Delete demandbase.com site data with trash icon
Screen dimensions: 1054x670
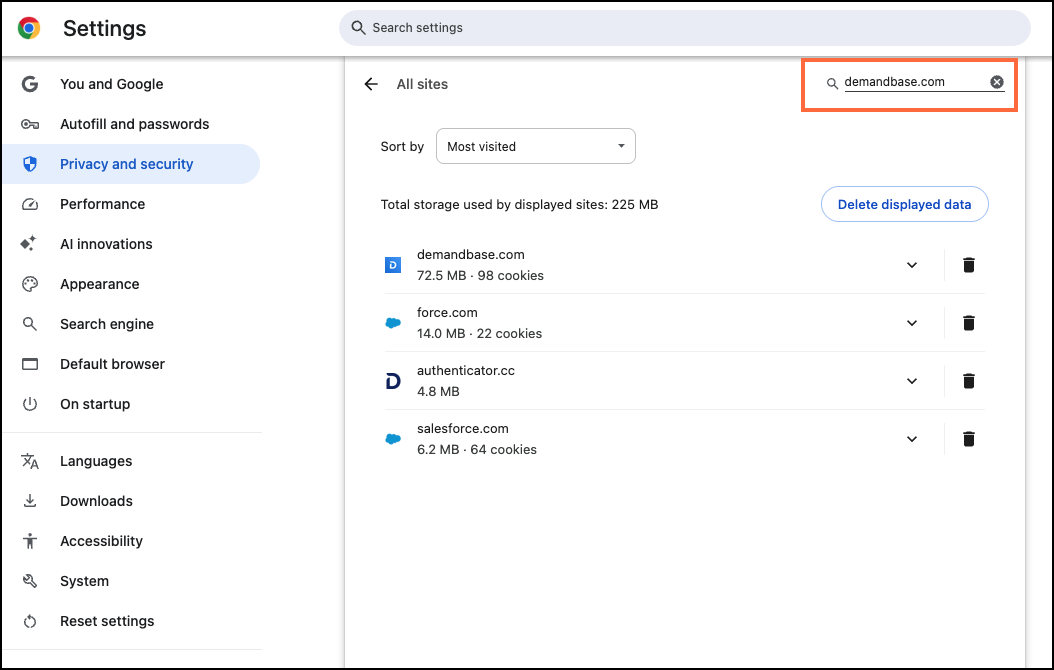pyautogui.click(x=969, y=265)
